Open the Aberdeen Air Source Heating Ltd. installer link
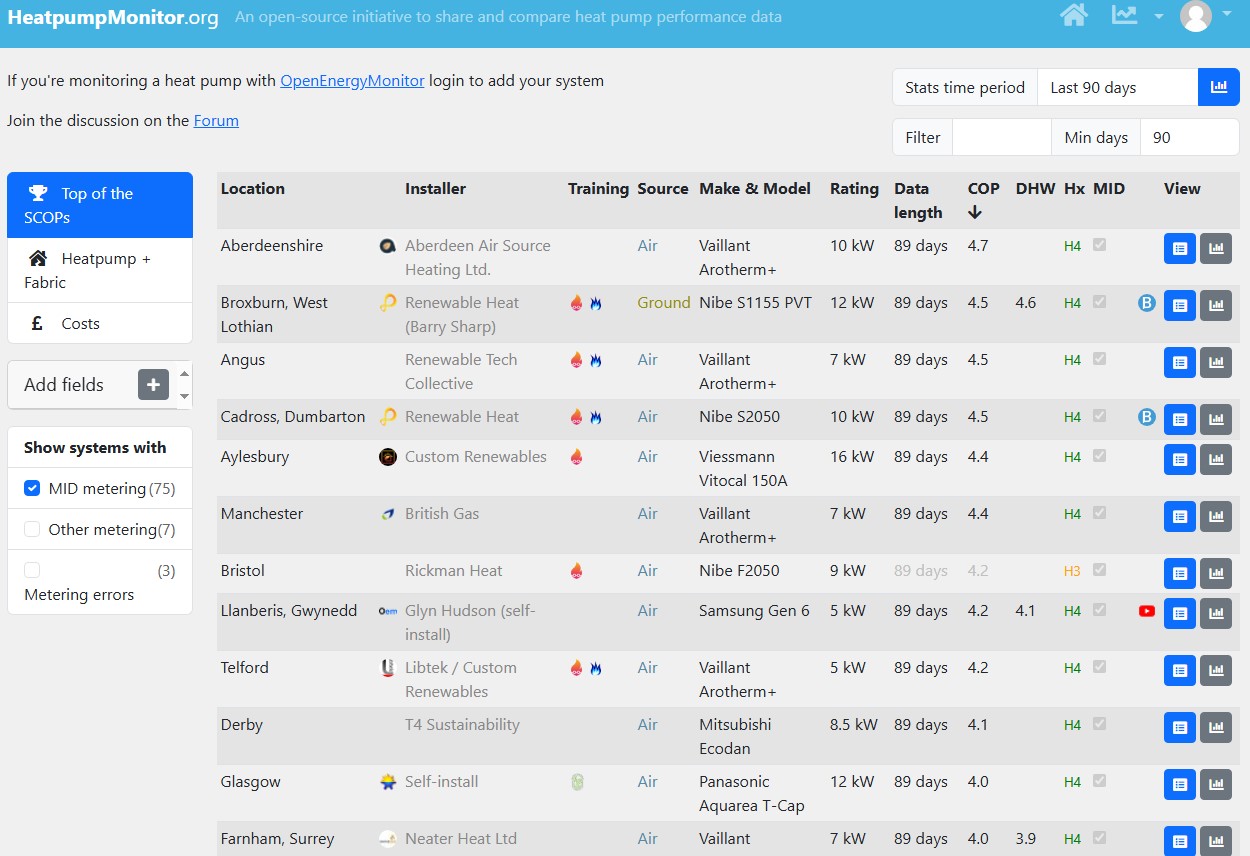1250x856 pixels. (478, 257)
